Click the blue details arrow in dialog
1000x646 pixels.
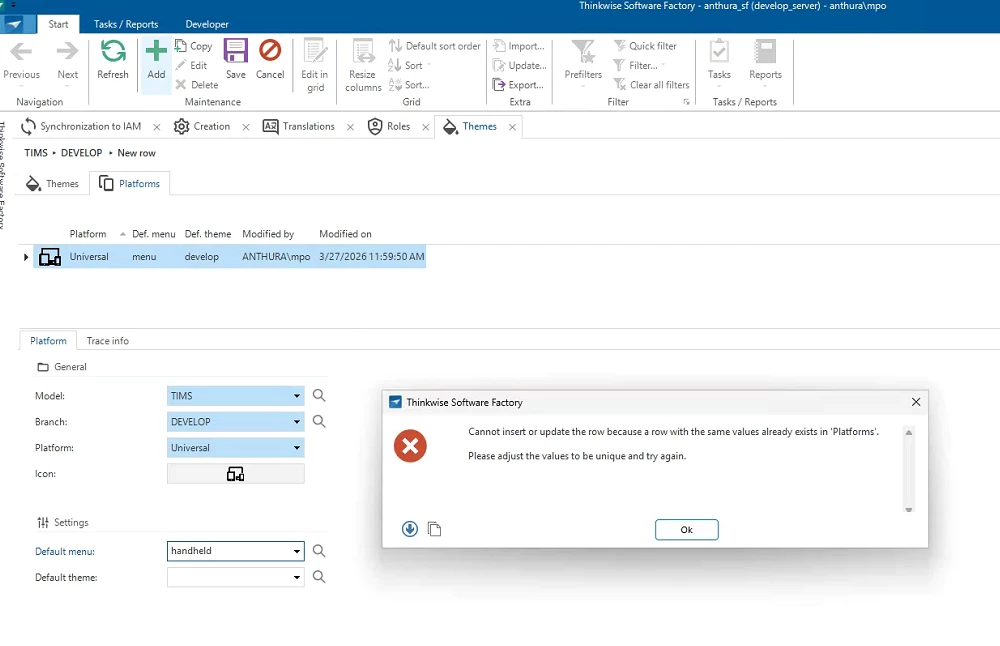pyautogui.click(x=410, y=529)
